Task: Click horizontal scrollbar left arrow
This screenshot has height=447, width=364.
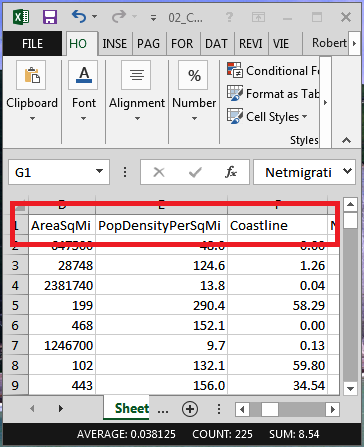Action: coord(242,409)
